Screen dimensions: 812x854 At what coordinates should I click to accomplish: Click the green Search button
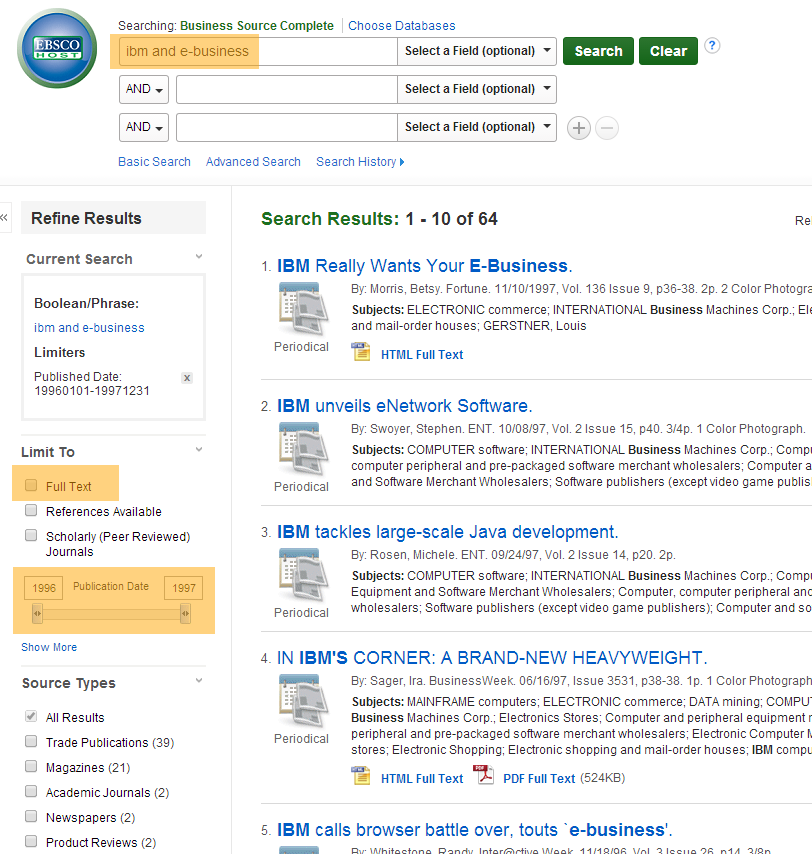click(x=598, y=51)
